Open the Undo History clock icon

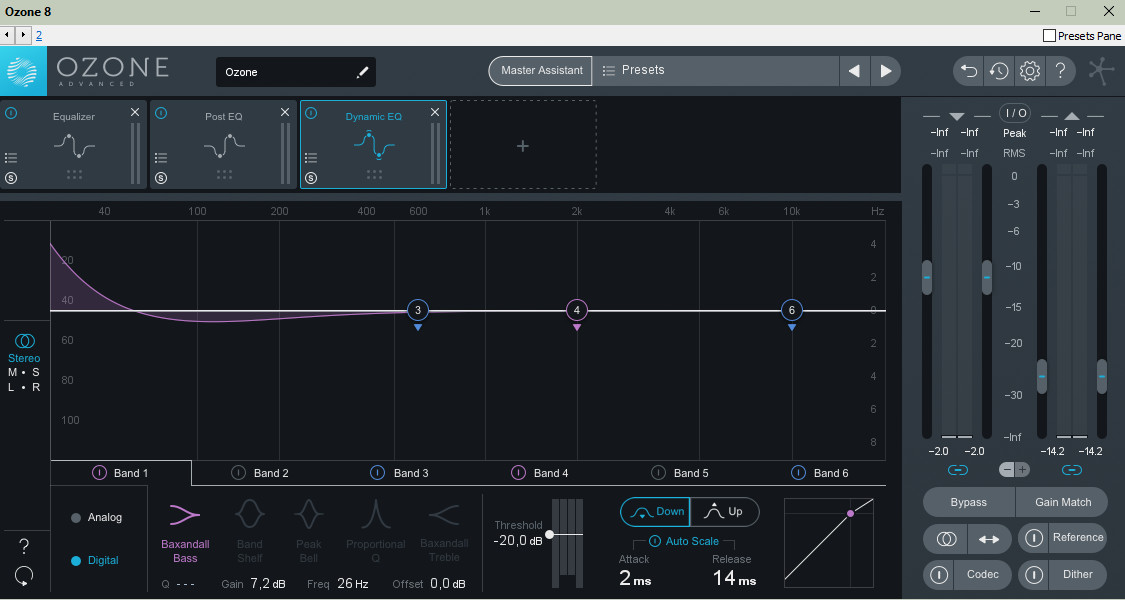[999, 71]
